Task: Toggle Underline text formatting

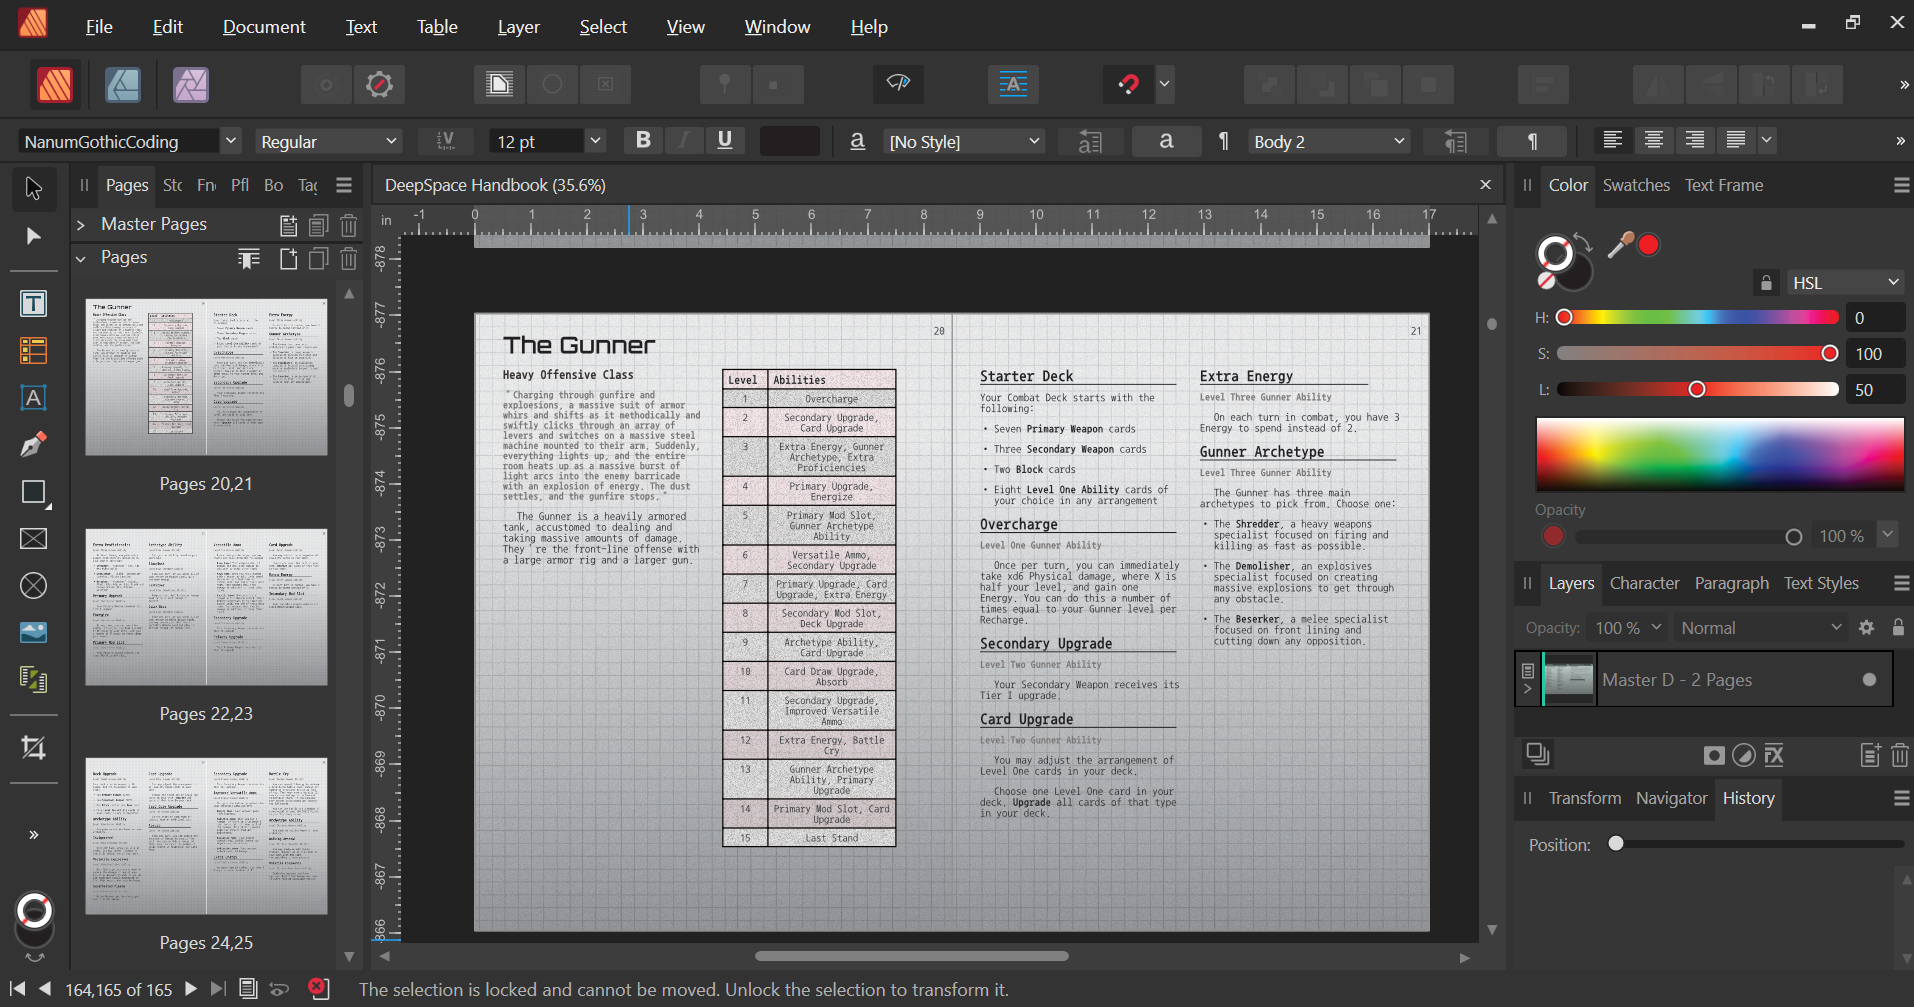Action: [725, 141]
